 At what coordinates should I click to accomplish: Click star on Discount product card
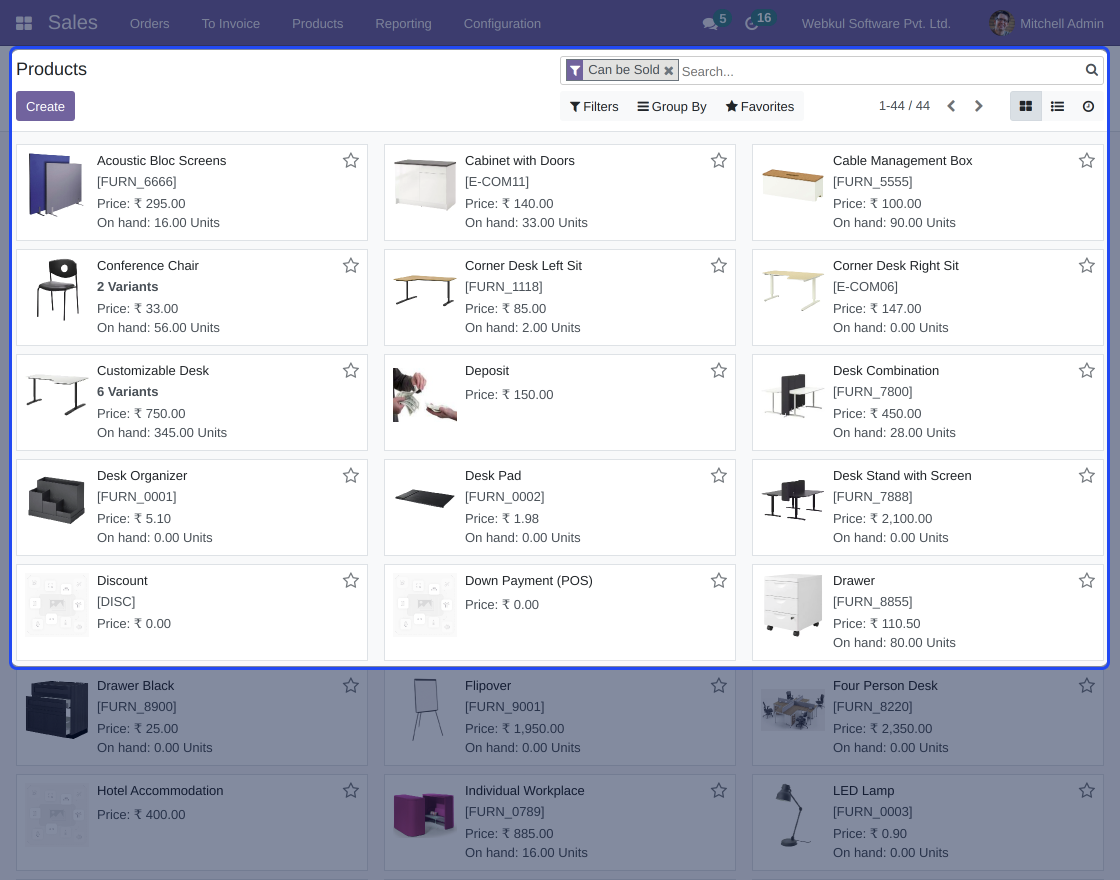(351, 581)
